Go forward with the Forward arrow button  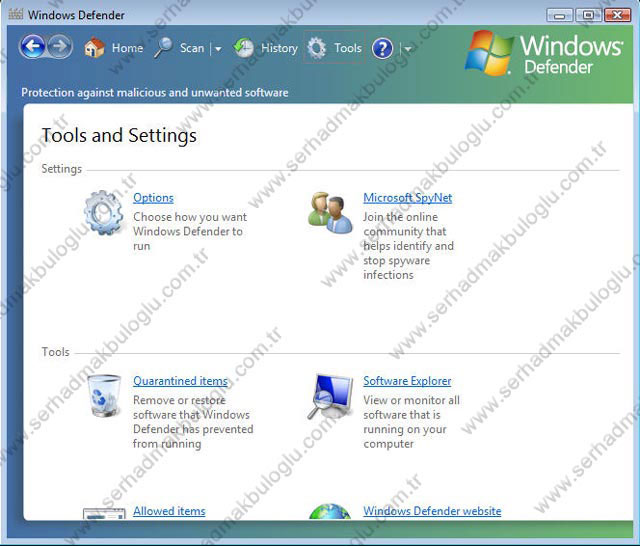pyautogui.click(x=60, y=46)
